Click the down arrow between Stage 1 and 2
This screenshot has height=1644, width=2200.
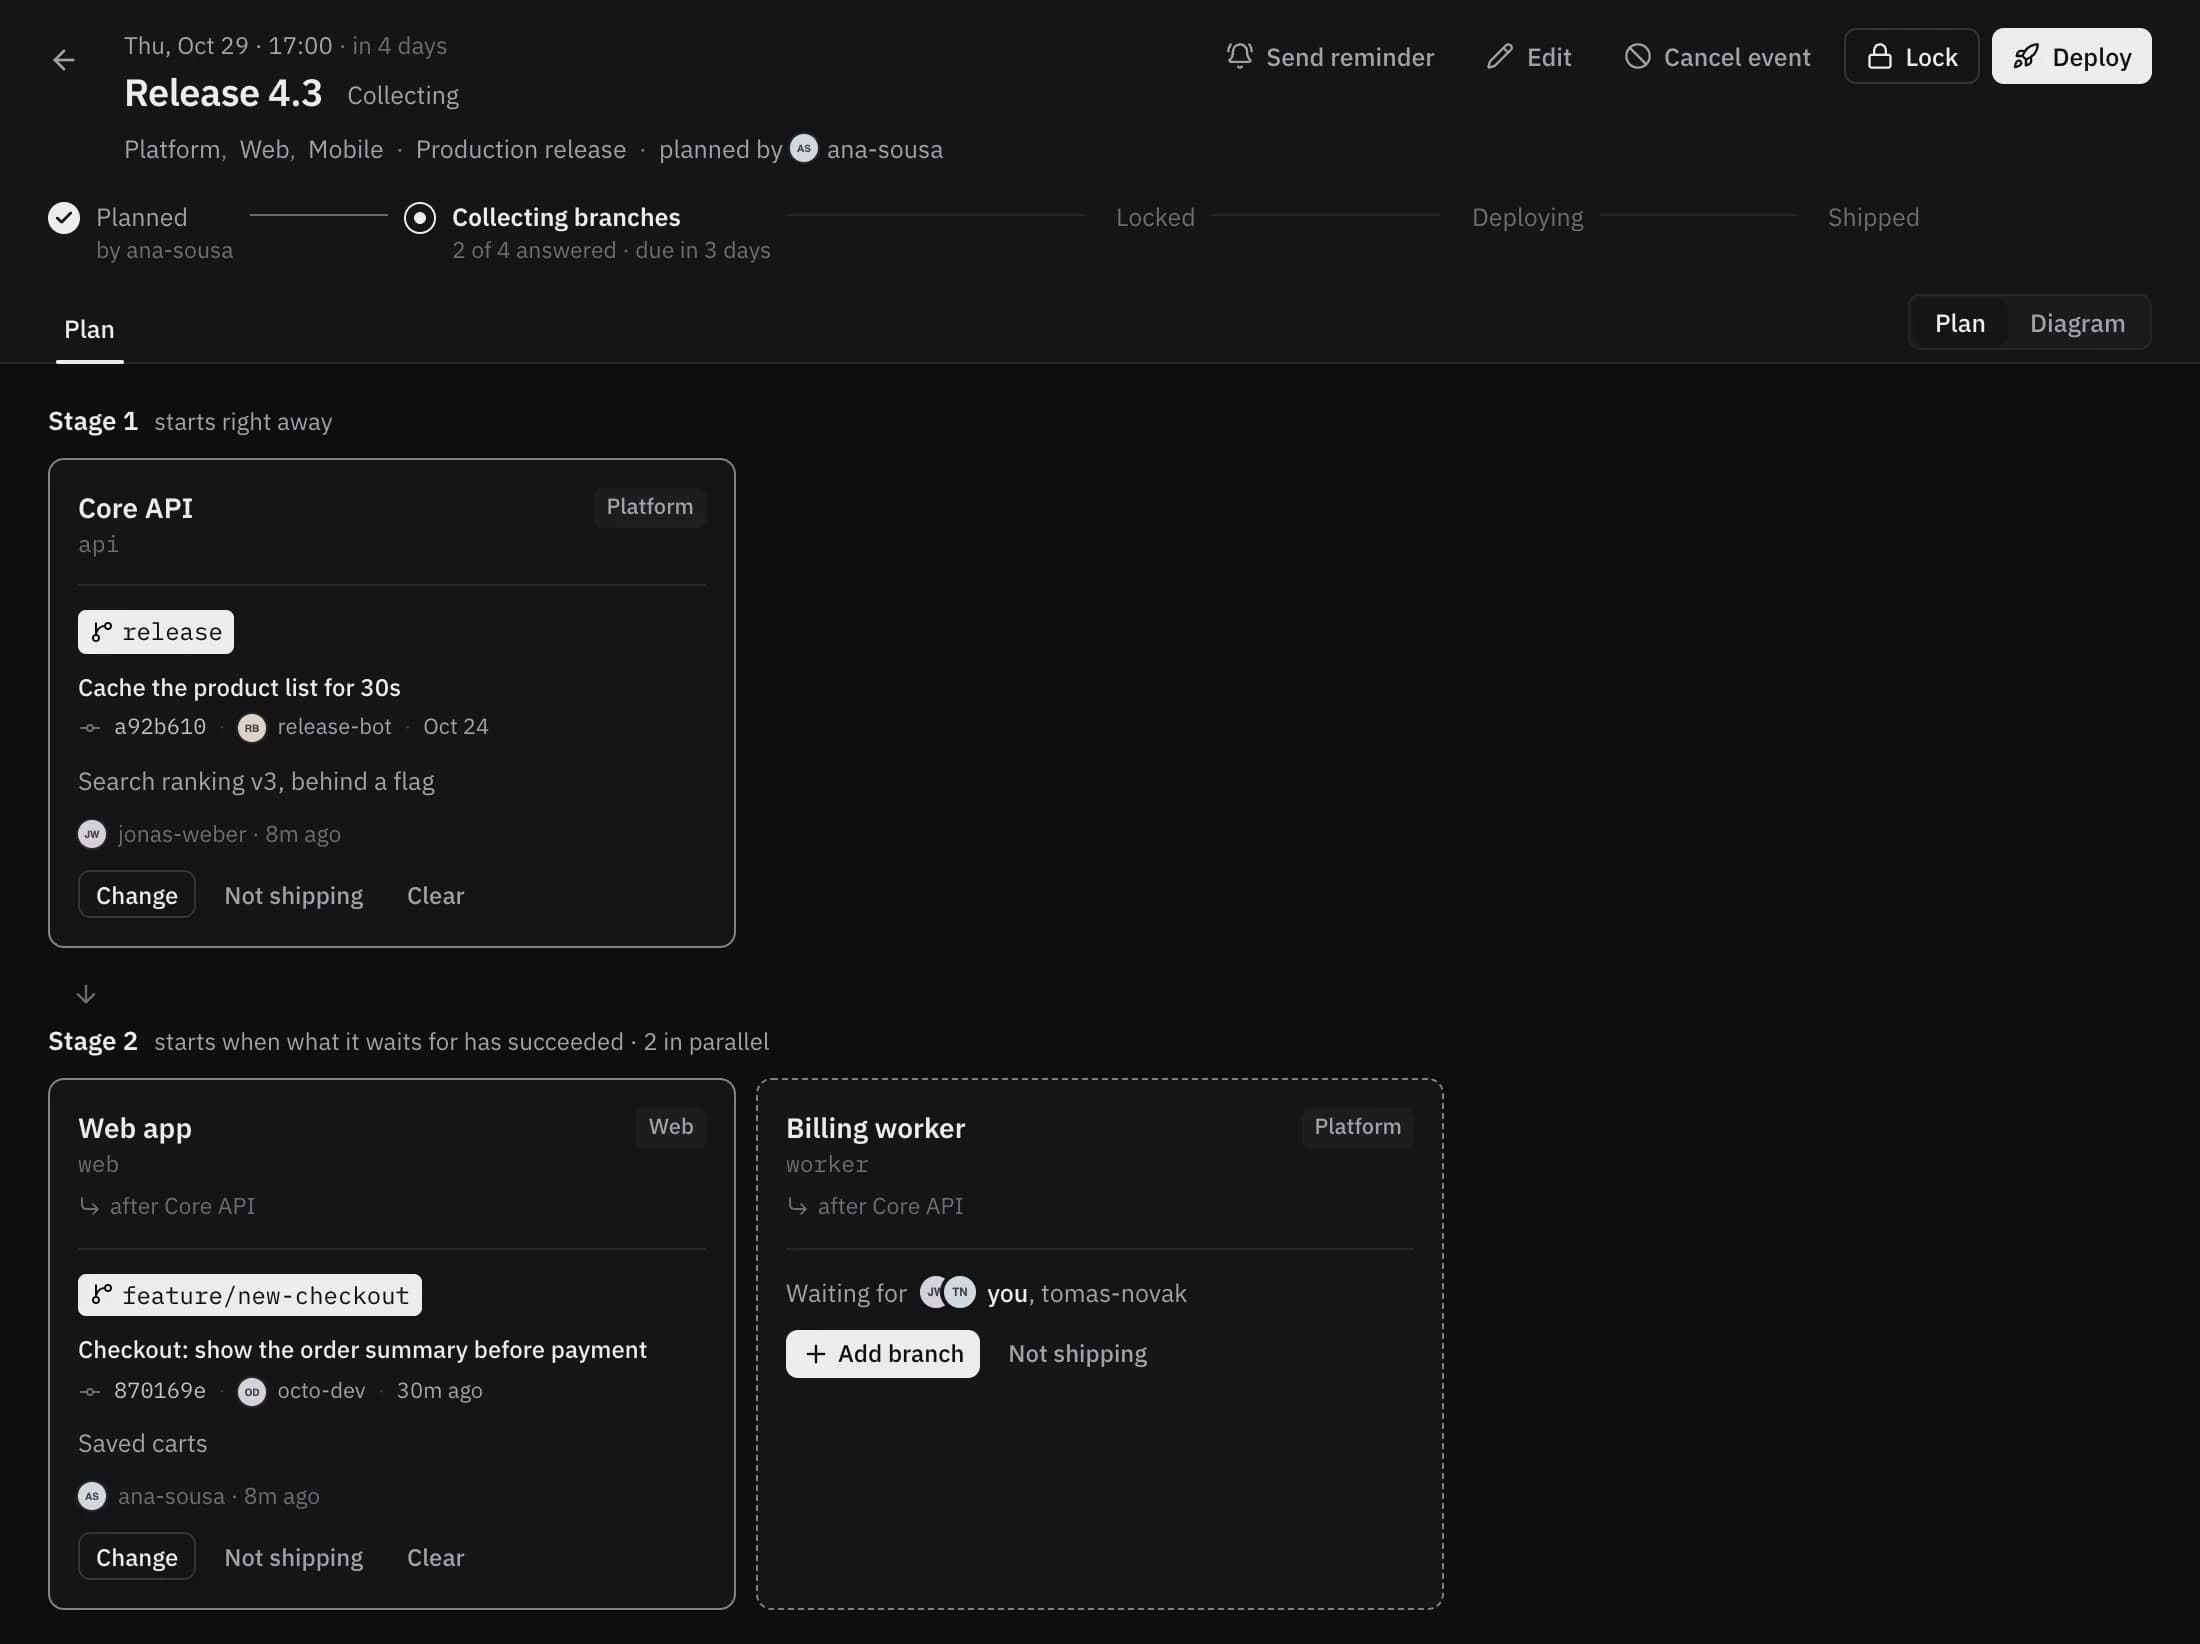click(x=86, y=993)
